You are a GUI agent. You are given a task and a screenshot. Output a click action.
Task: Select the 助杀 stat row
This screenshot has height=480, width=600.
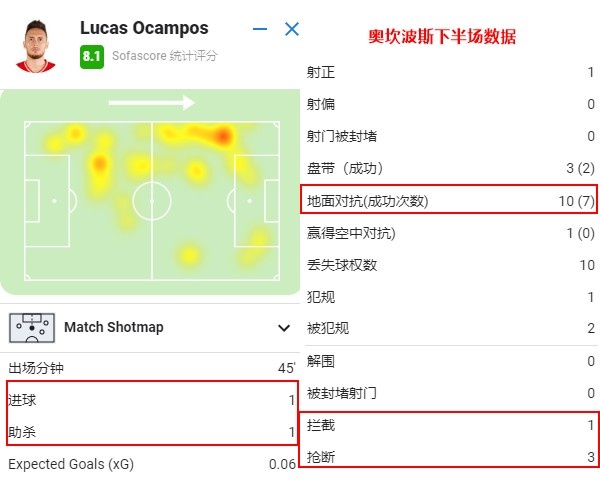[x=151, y=431]
